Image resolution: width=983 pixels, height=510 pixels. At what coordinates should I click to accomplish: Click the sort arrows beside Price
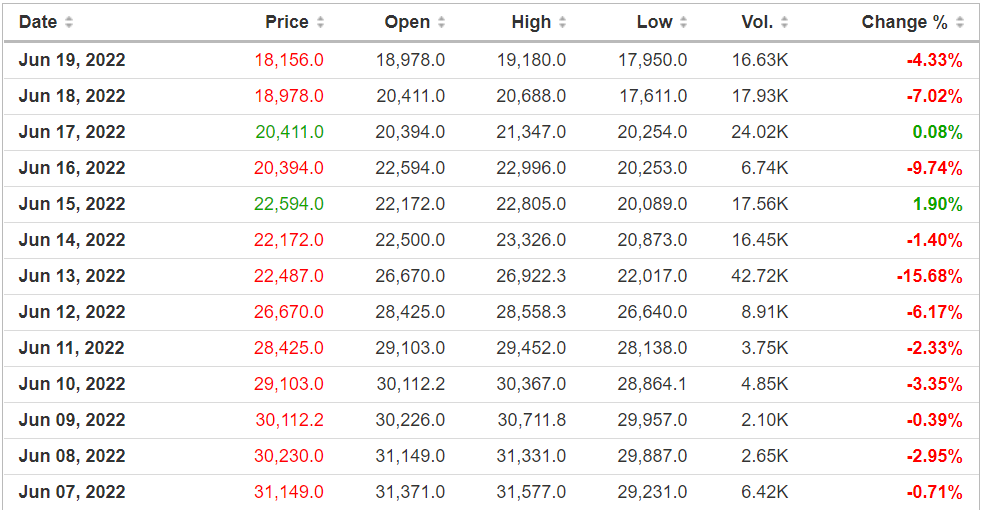[x=320, y=23]
